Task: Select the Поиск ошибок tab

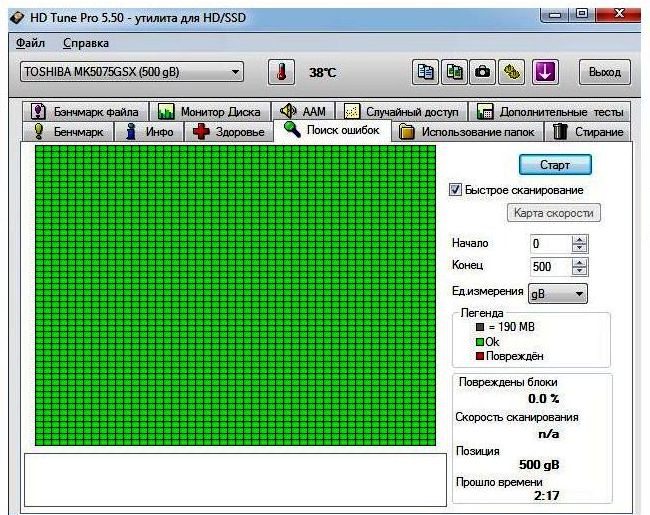Action: point(332,130)
